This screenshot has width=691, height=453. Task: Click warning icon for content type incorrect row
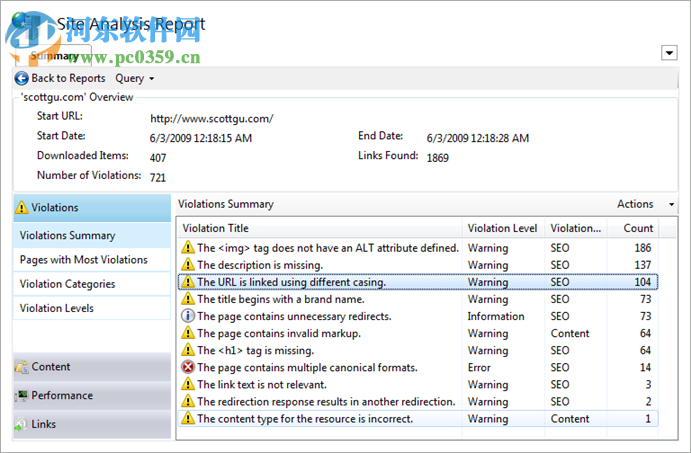coord(188,418)
